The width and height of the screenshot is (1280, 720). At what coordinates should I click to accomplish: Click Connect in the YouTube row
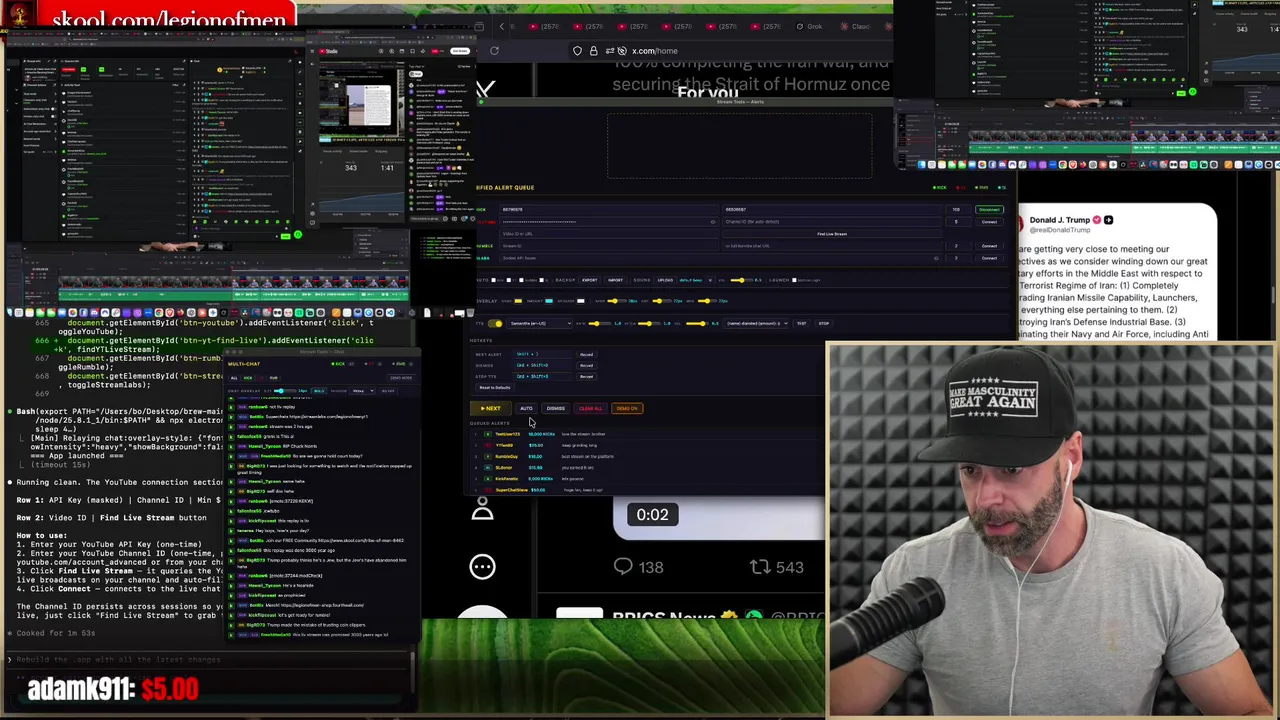pyautogui.click(x=989, y=222)
